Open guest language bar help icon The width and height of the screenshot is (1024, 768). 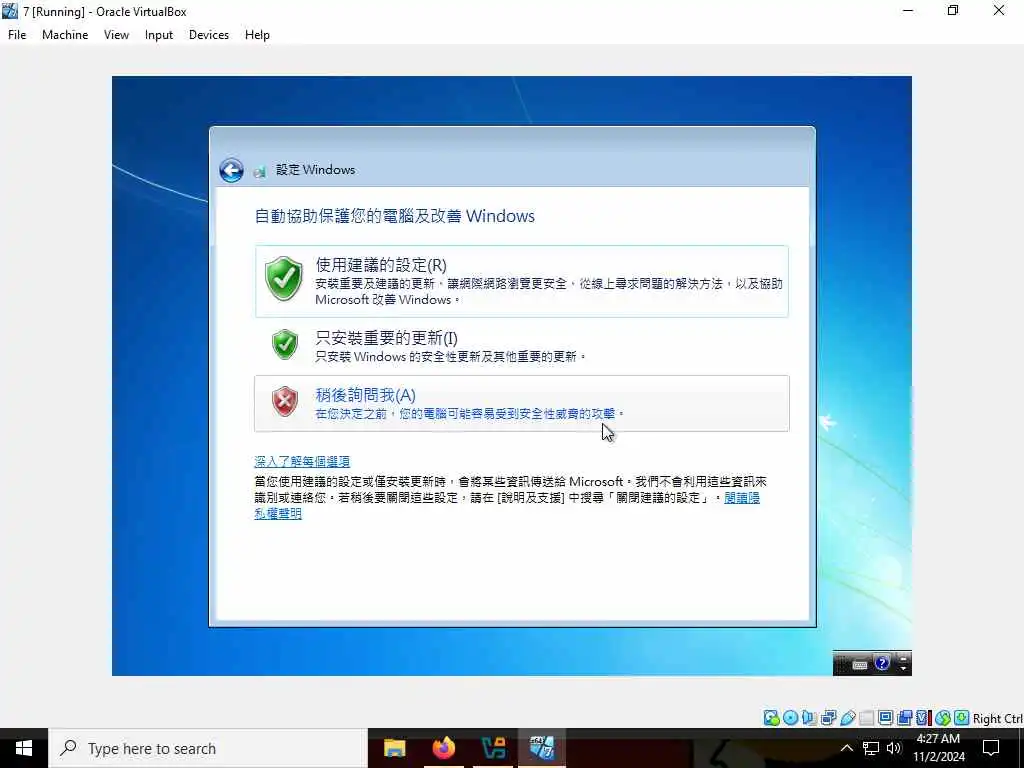882,664
